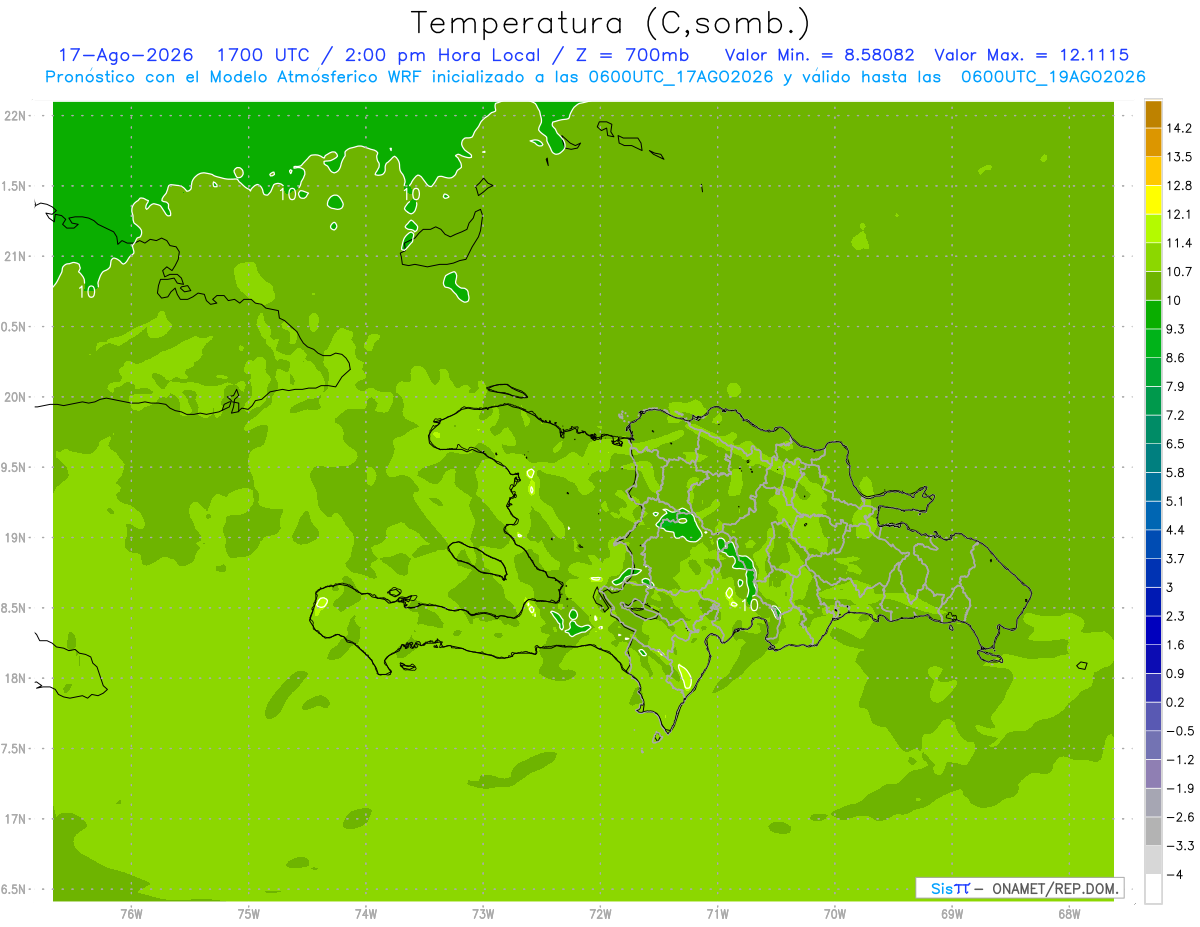
Task: Click the "68W" longitude label
Action: coord(1068,913)
